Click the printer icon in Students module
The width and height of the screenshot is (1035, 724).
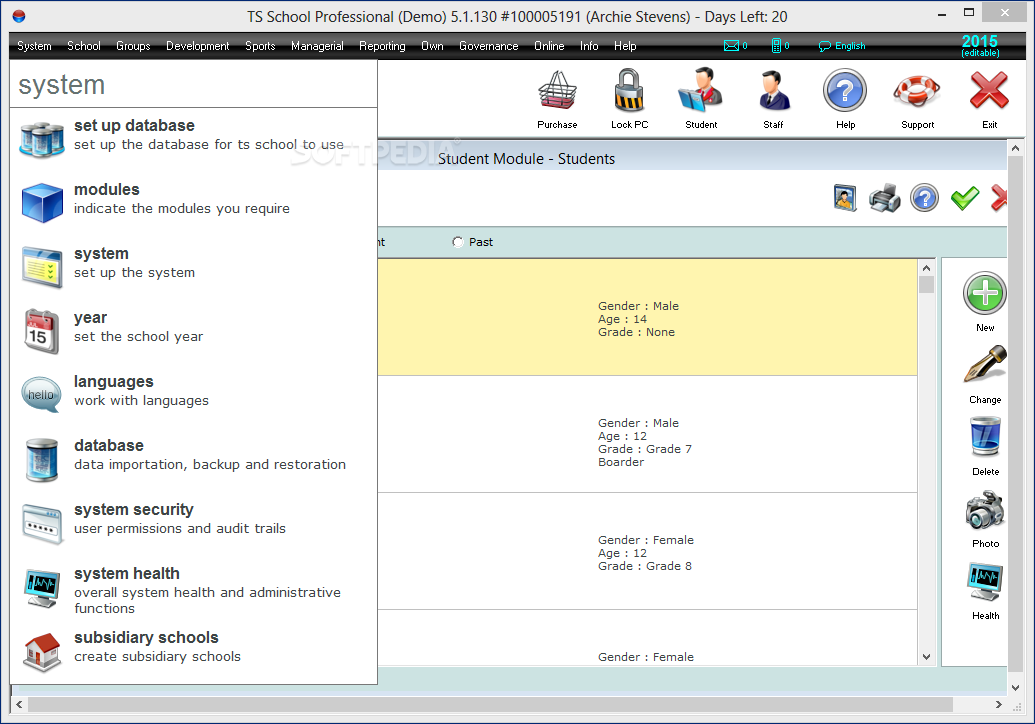[x=885, y=198]
